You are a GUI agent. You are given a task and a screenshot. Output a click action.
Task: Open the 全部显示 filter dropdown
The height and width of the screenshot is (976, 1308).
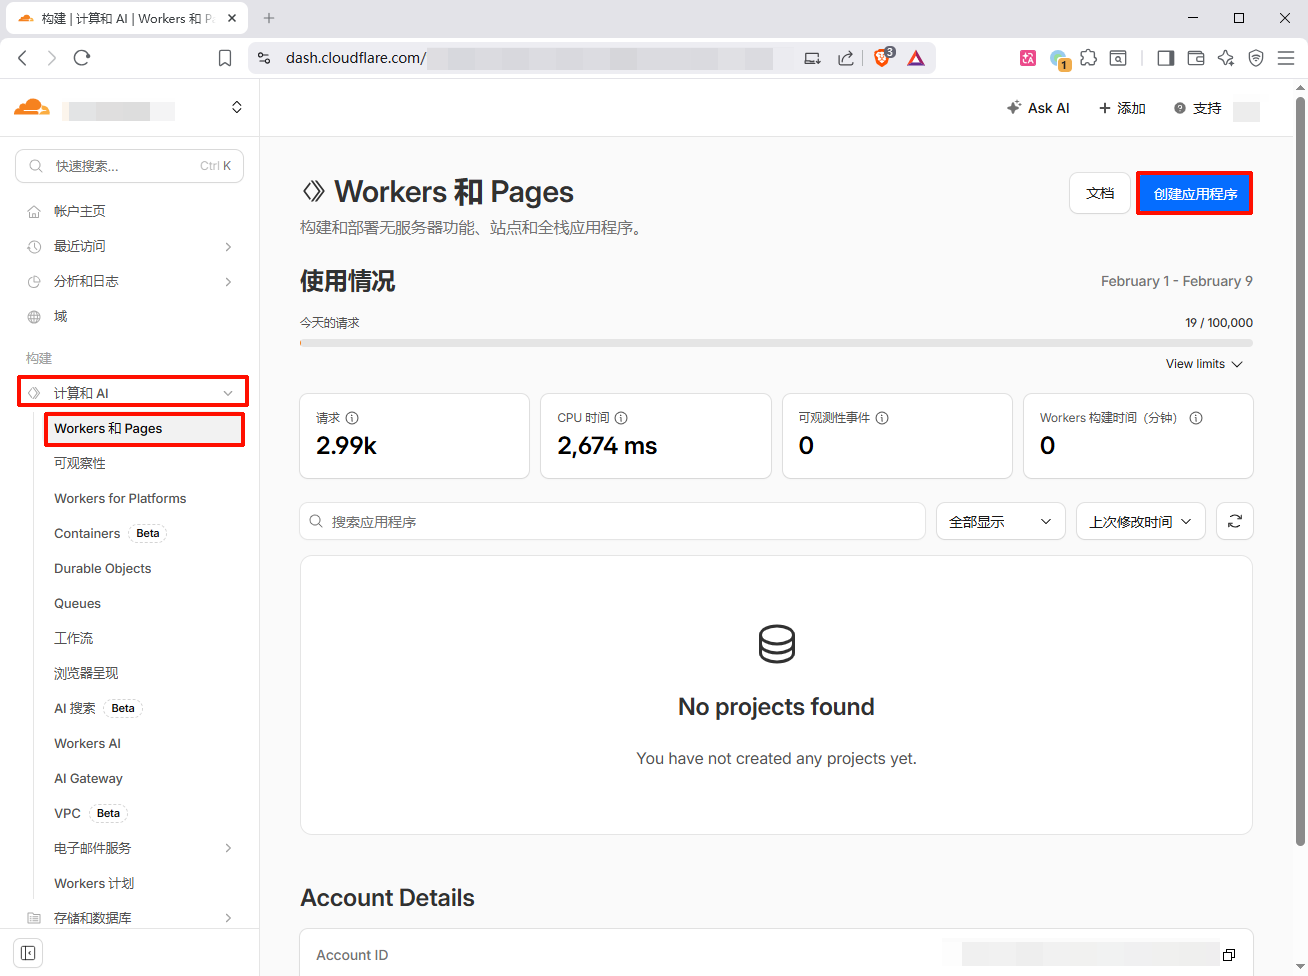(x=1000, y=521)
